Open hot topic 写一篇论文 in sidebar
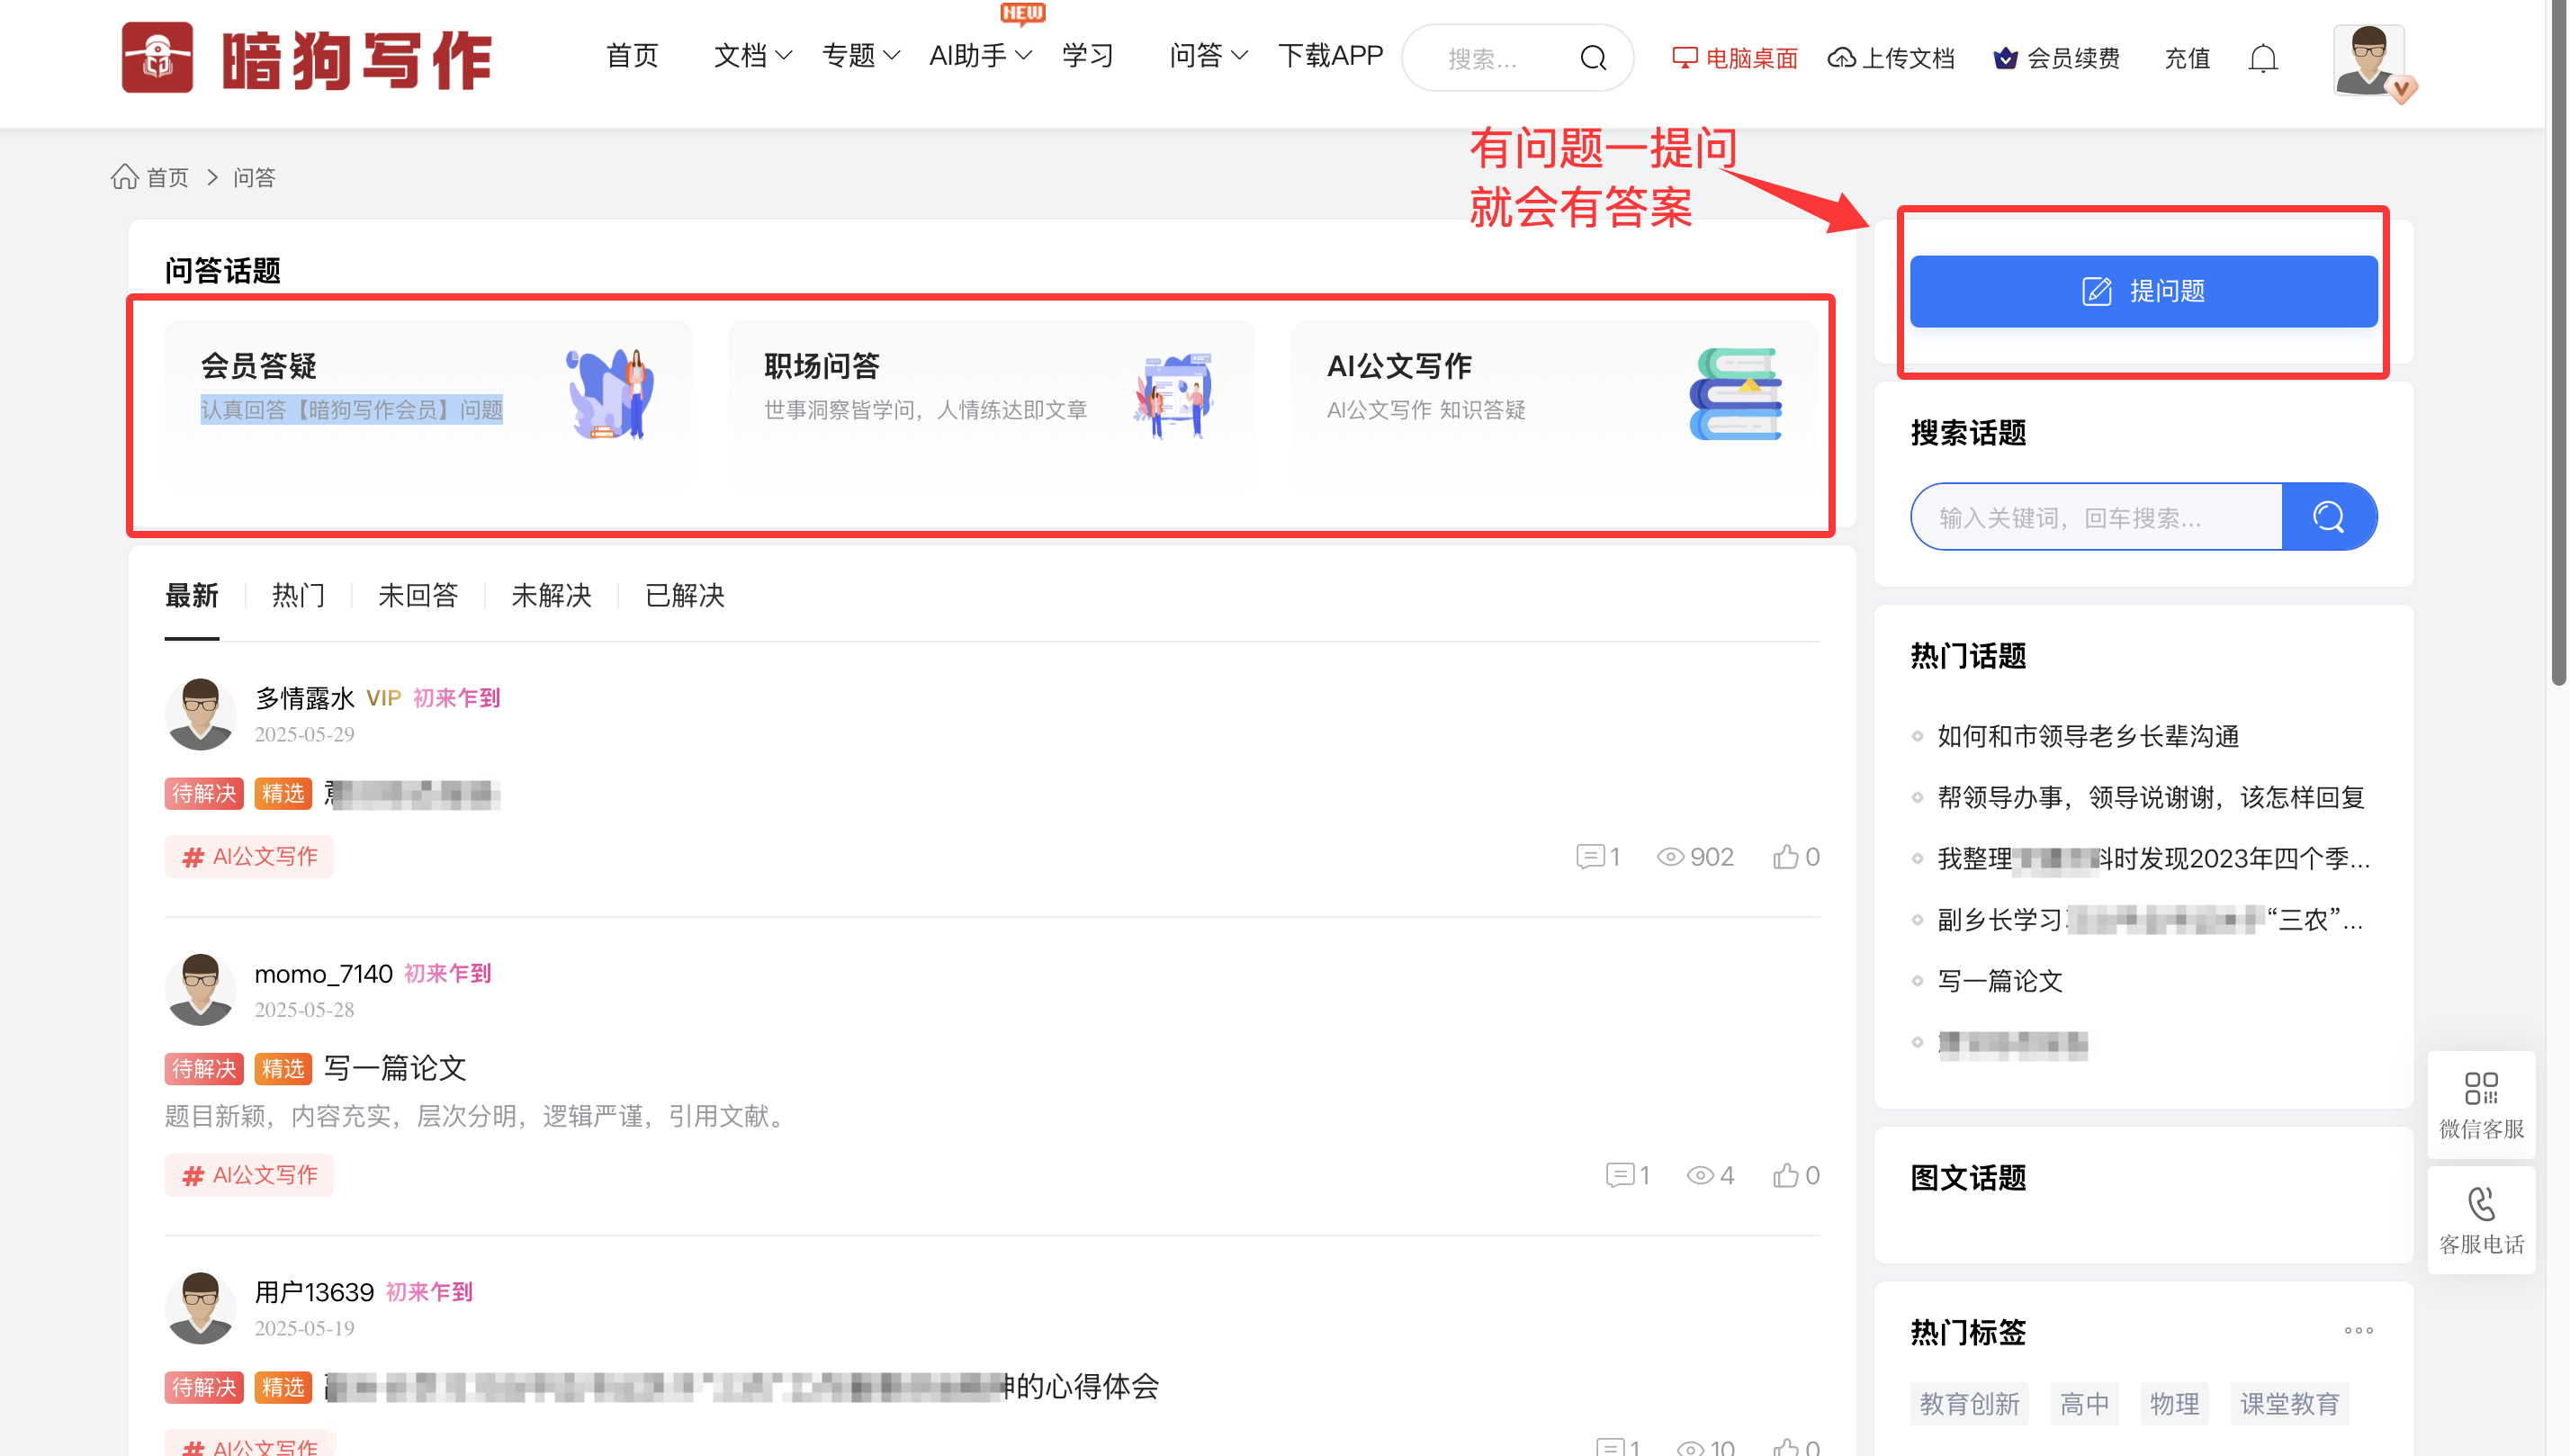The height and width of the screenshot is (1456, 2570). tap(2000, 981)
